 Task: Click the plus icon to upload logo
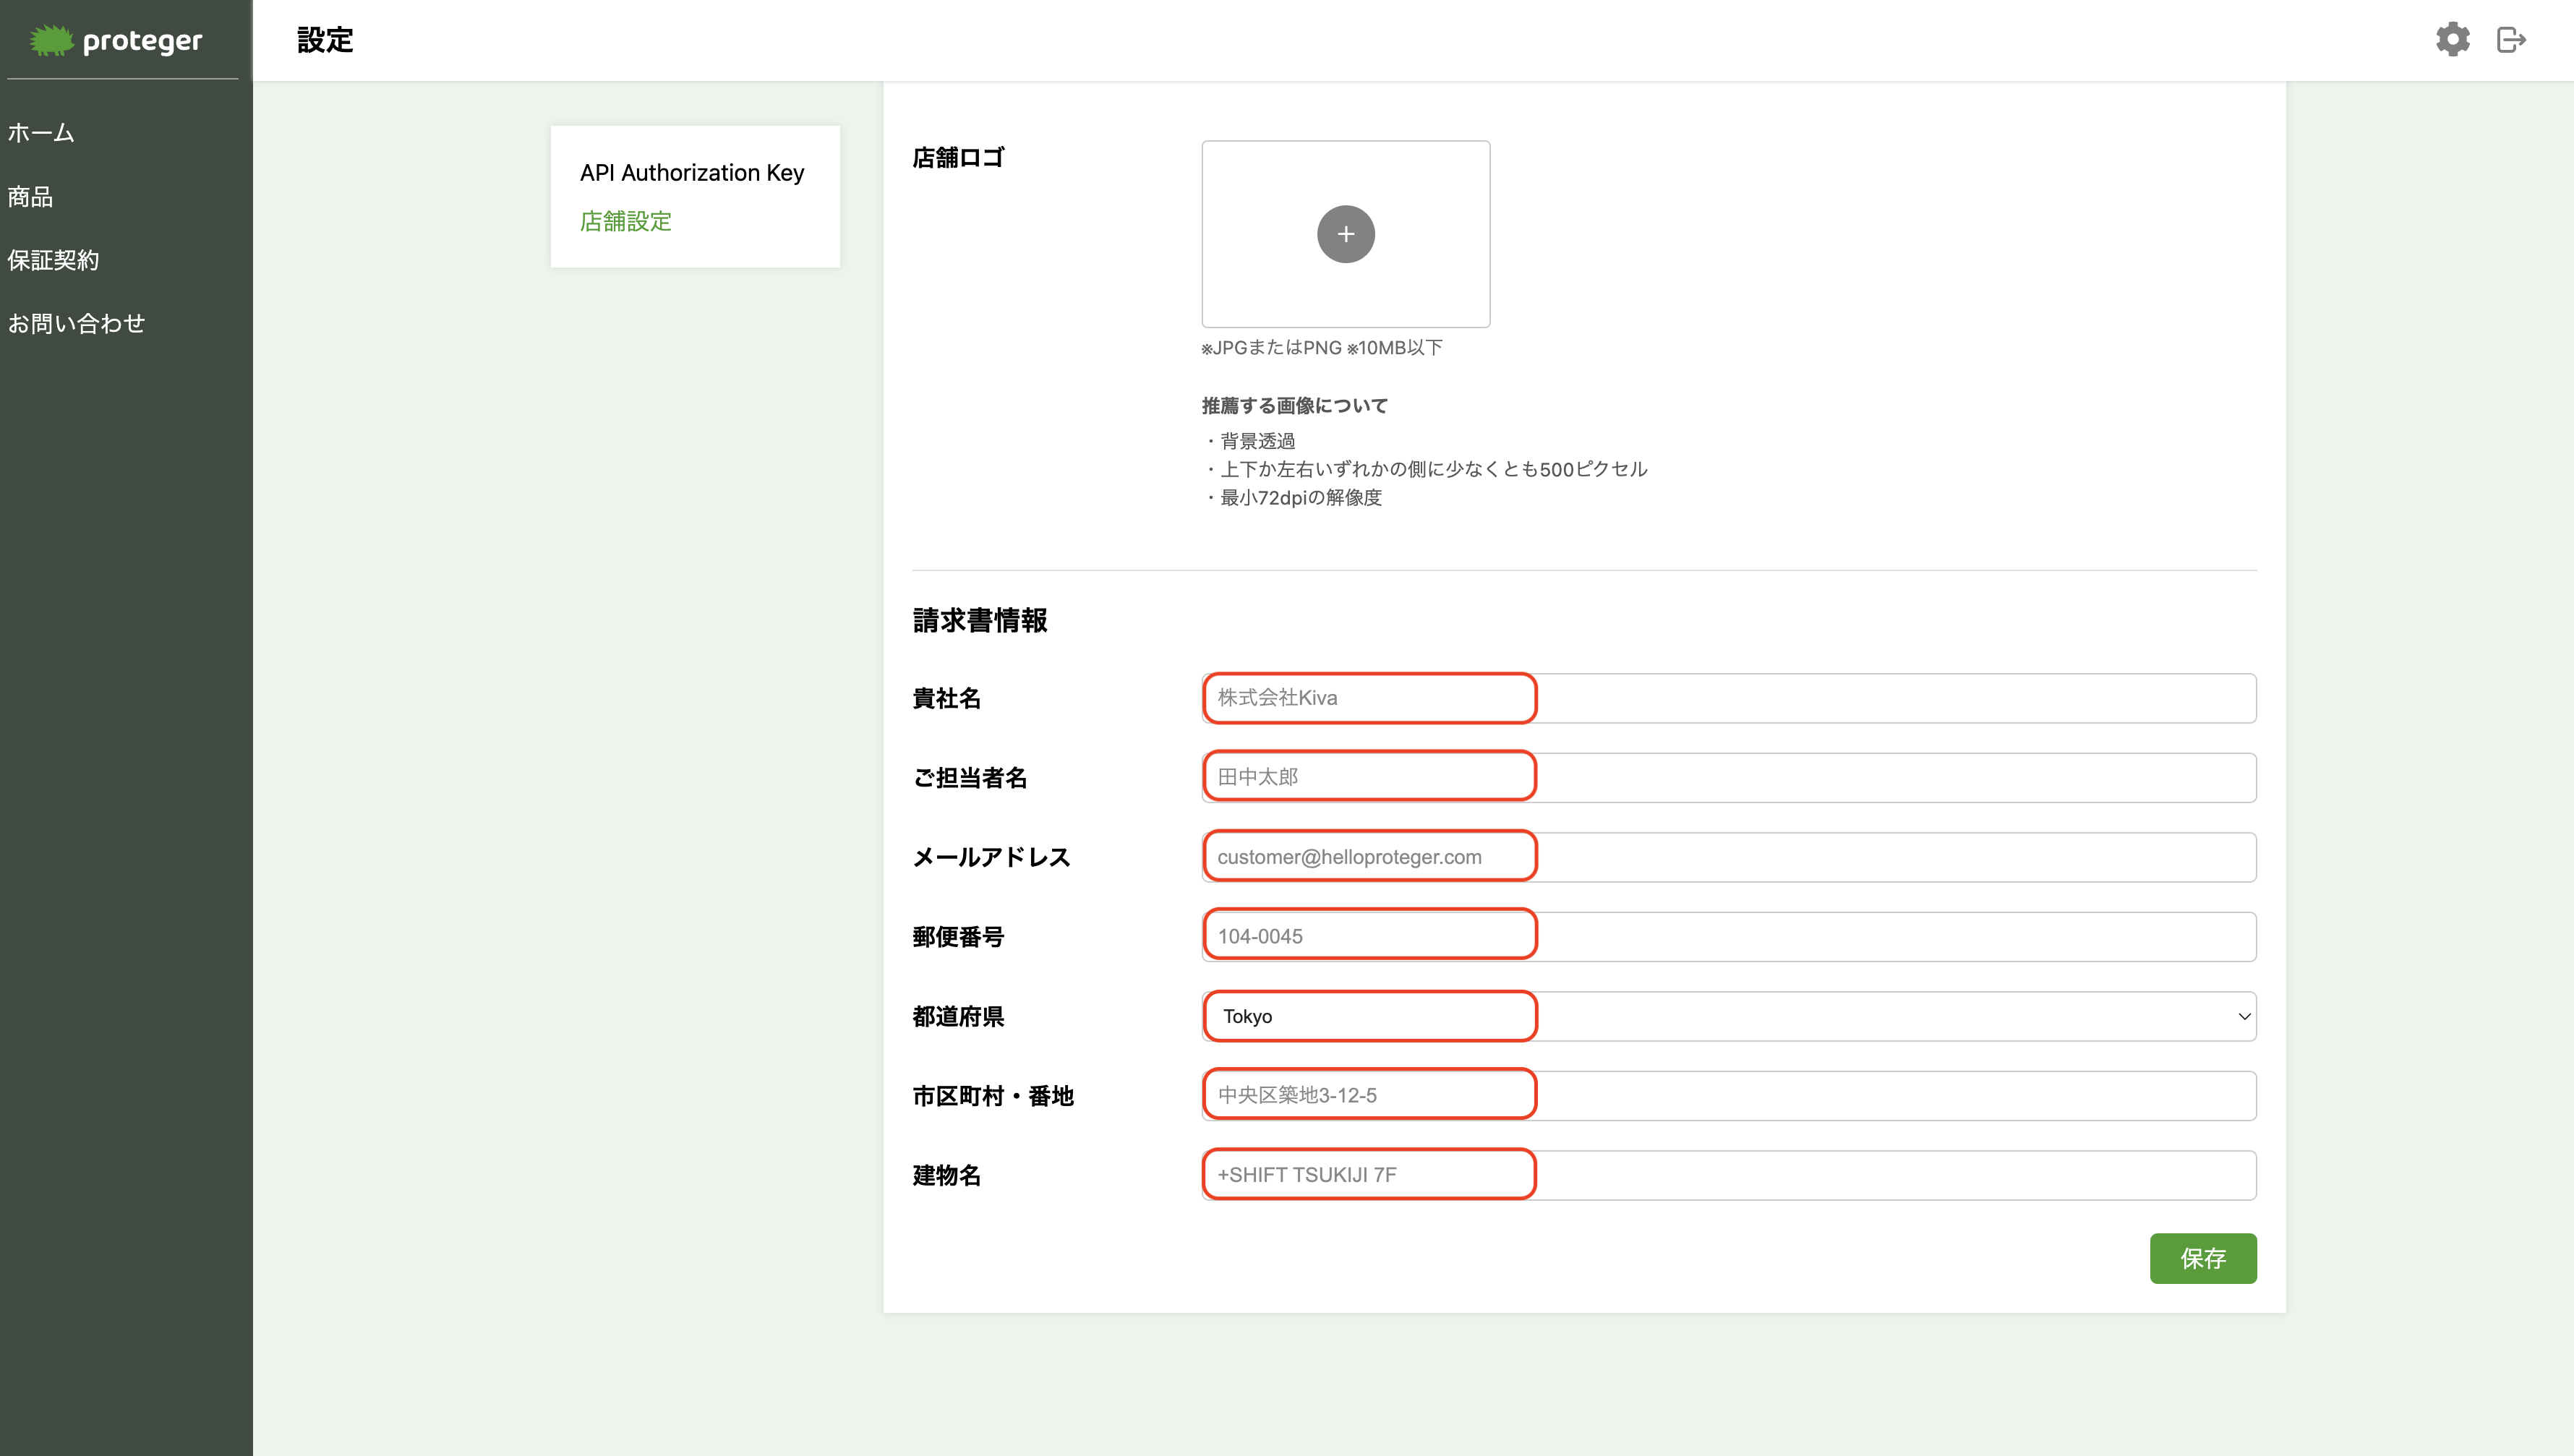[x=1345, y=234]
